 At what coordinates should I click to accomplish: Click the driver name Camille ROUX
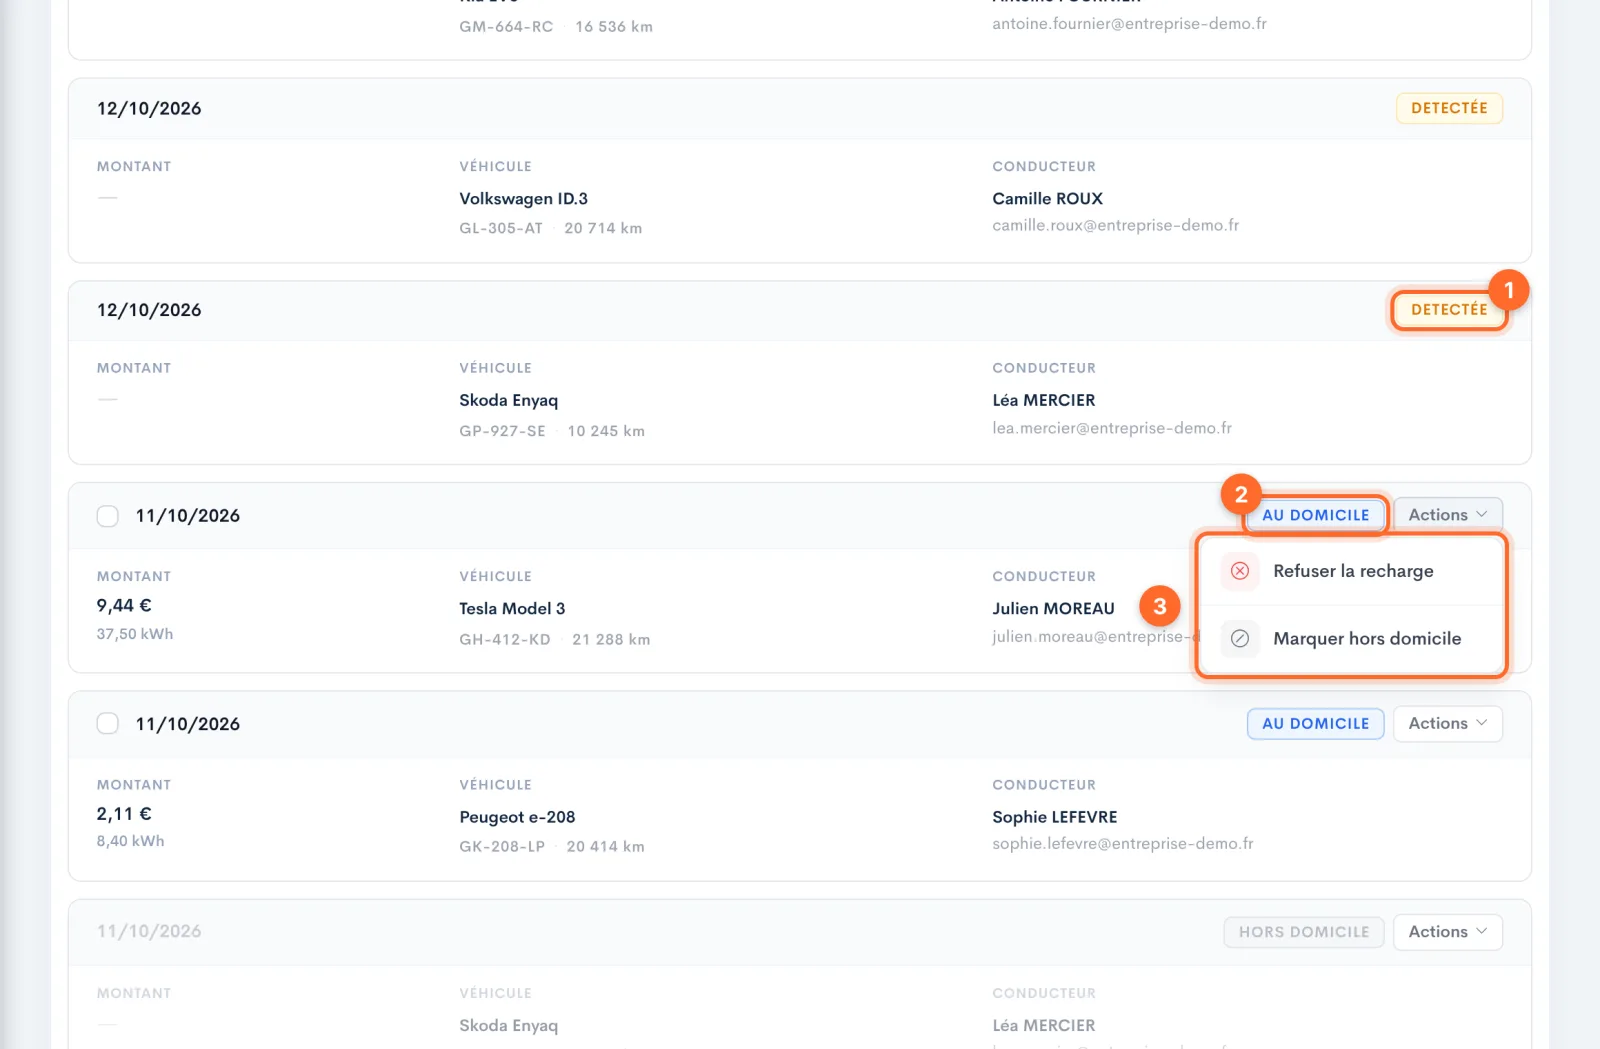click(x=1047, y=199)
